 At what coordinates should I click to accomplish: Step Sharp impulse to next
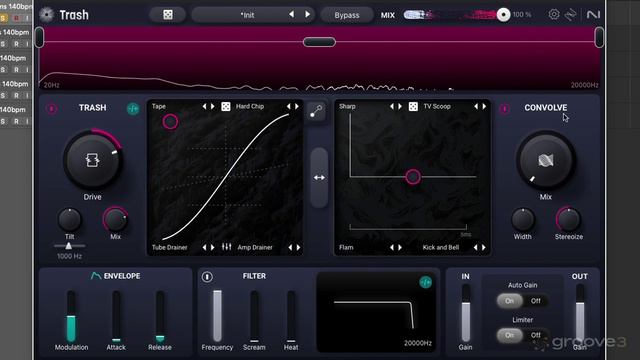click(400, 107)
